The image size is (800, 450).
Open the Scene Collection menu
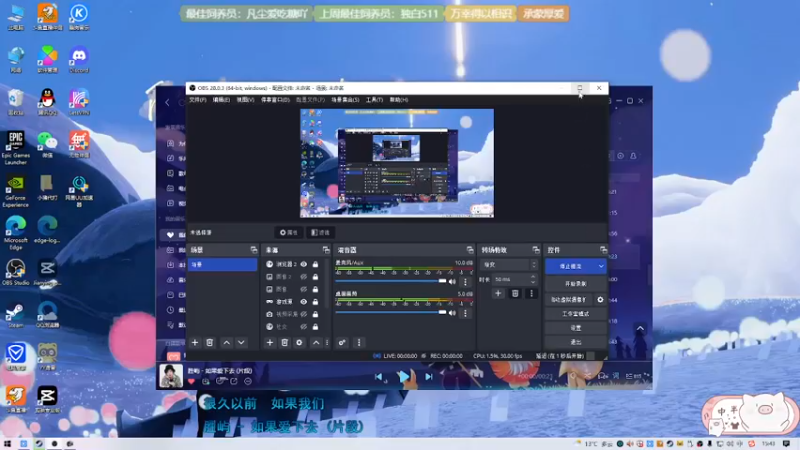pyautogui.click(x=345, y=100)
